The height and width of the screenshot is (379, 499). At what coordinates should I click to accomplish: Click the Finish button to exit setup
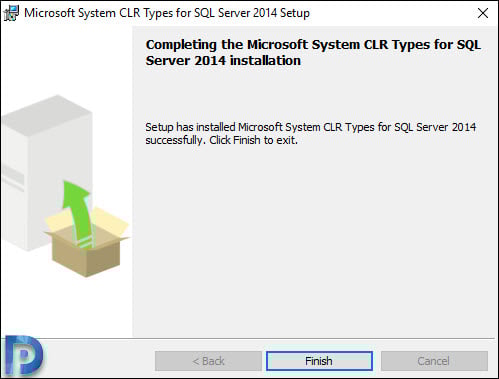click(x=319, y=361)
